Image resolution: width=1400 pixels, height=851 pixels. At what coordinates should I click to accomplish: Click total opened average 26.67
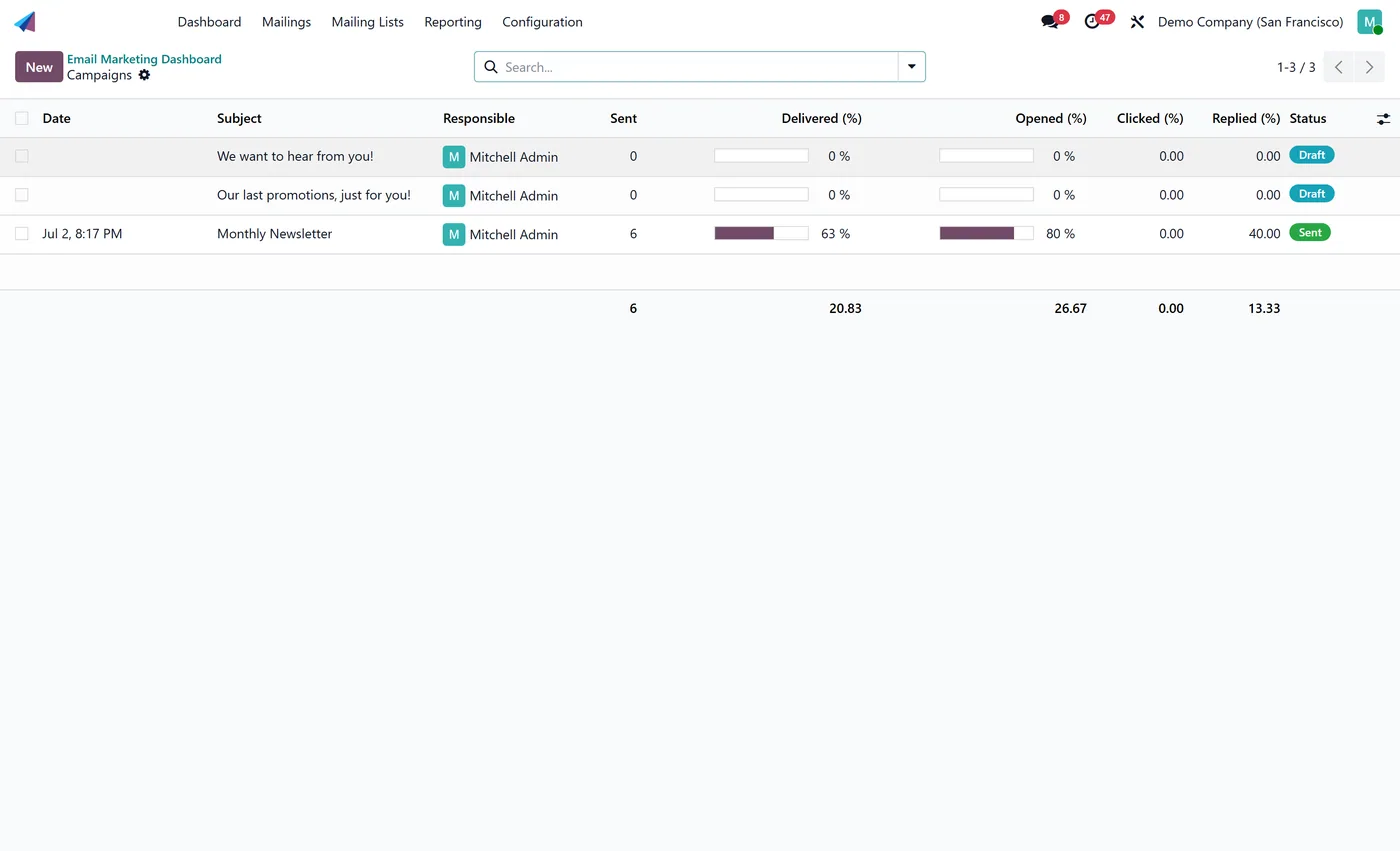[1070, 308]
